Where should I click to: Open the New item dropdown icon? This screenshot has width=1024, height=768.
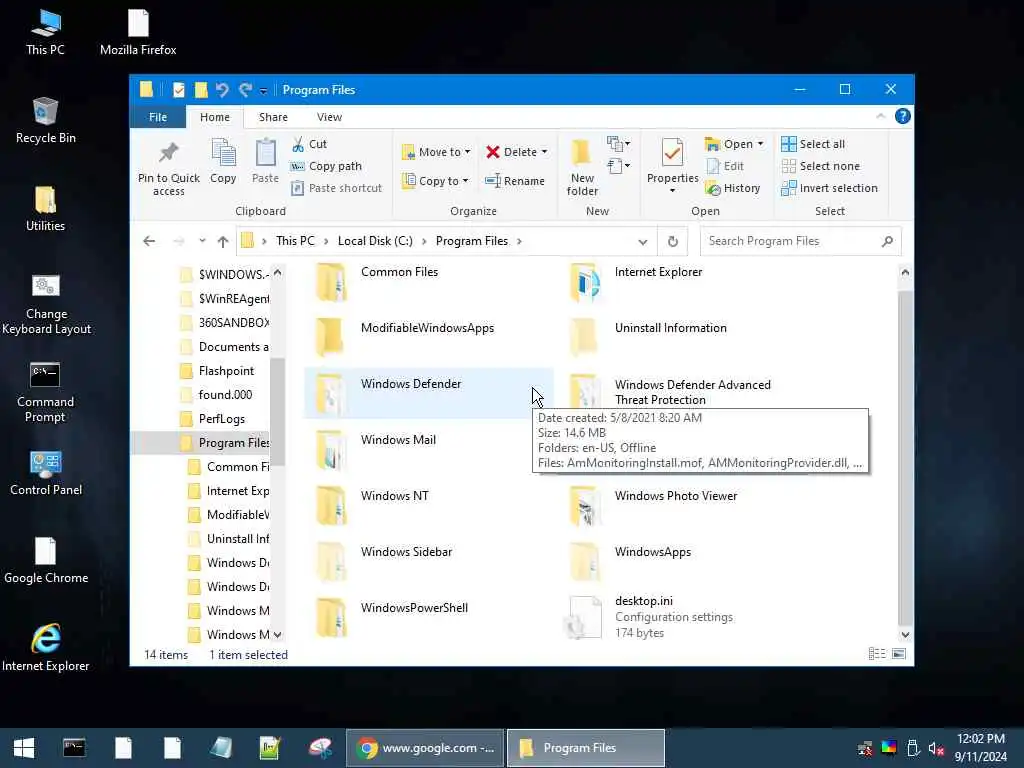coord(618,144)
